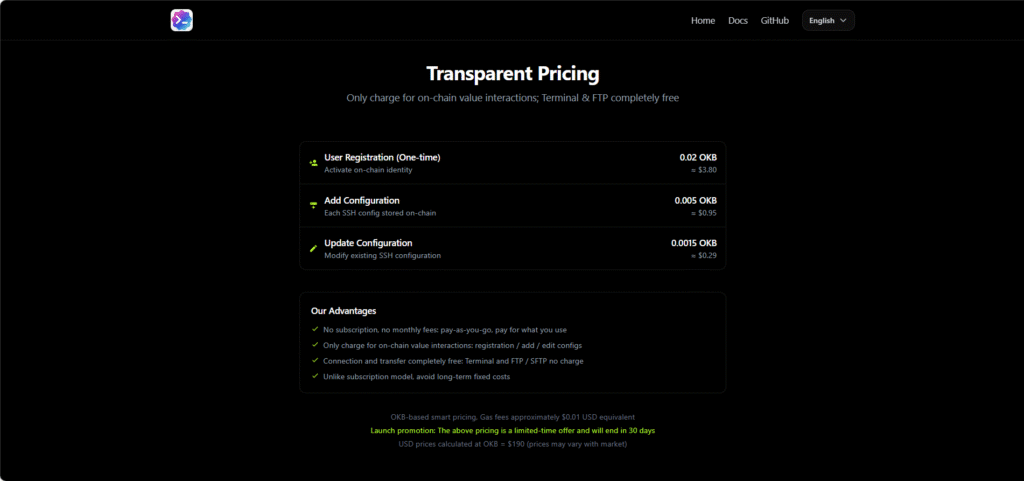Click the User Registration person-add icon

(x=313, y=163)
